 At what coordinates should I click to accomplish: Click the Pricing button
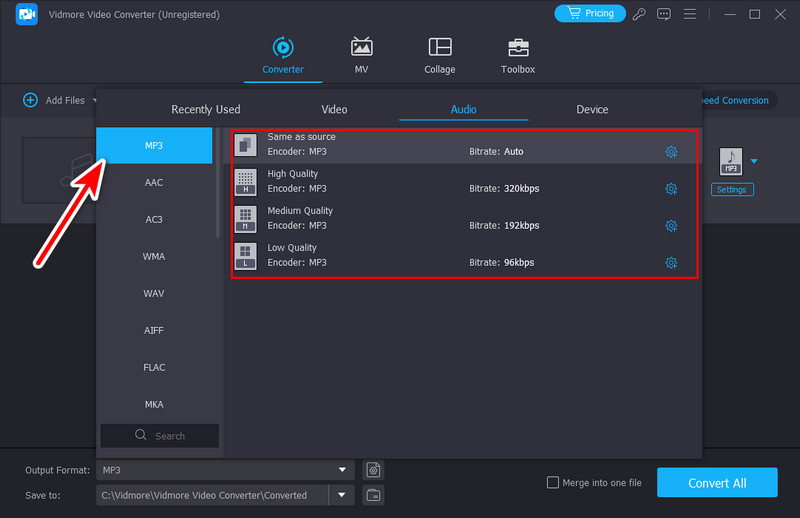[589, 14]
